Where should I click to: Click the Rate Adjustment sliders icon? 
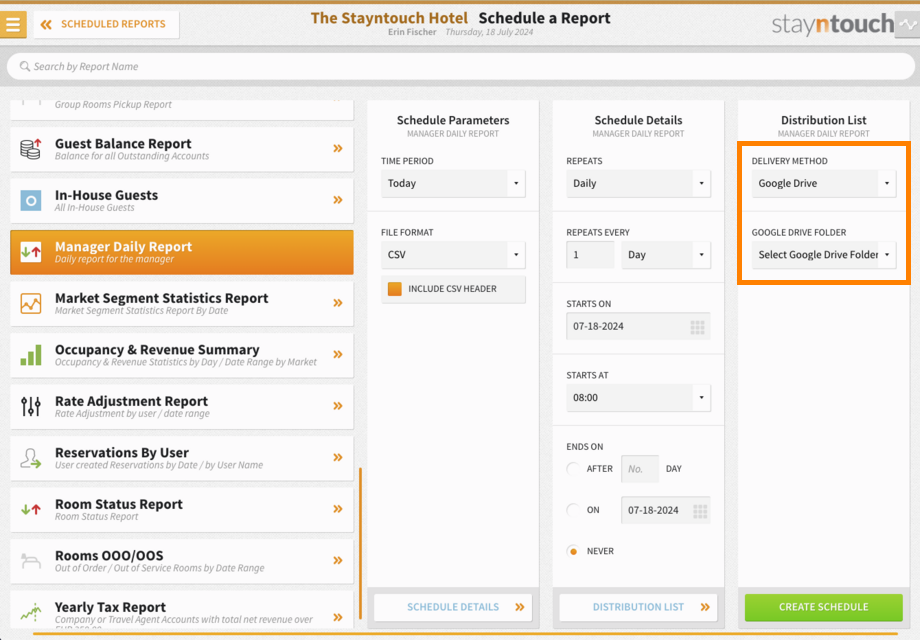(x=31, y=407)
